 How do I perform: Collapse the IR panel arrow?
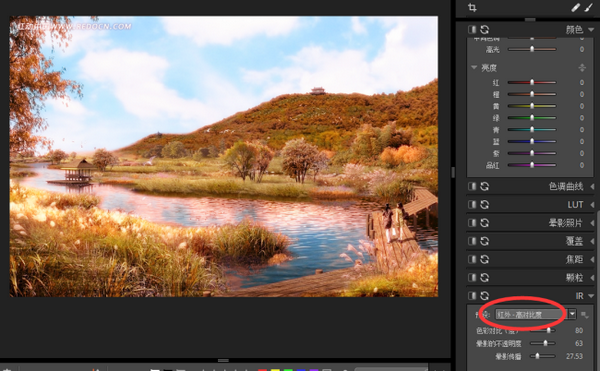pyautogui.click(x=591, y=296)
